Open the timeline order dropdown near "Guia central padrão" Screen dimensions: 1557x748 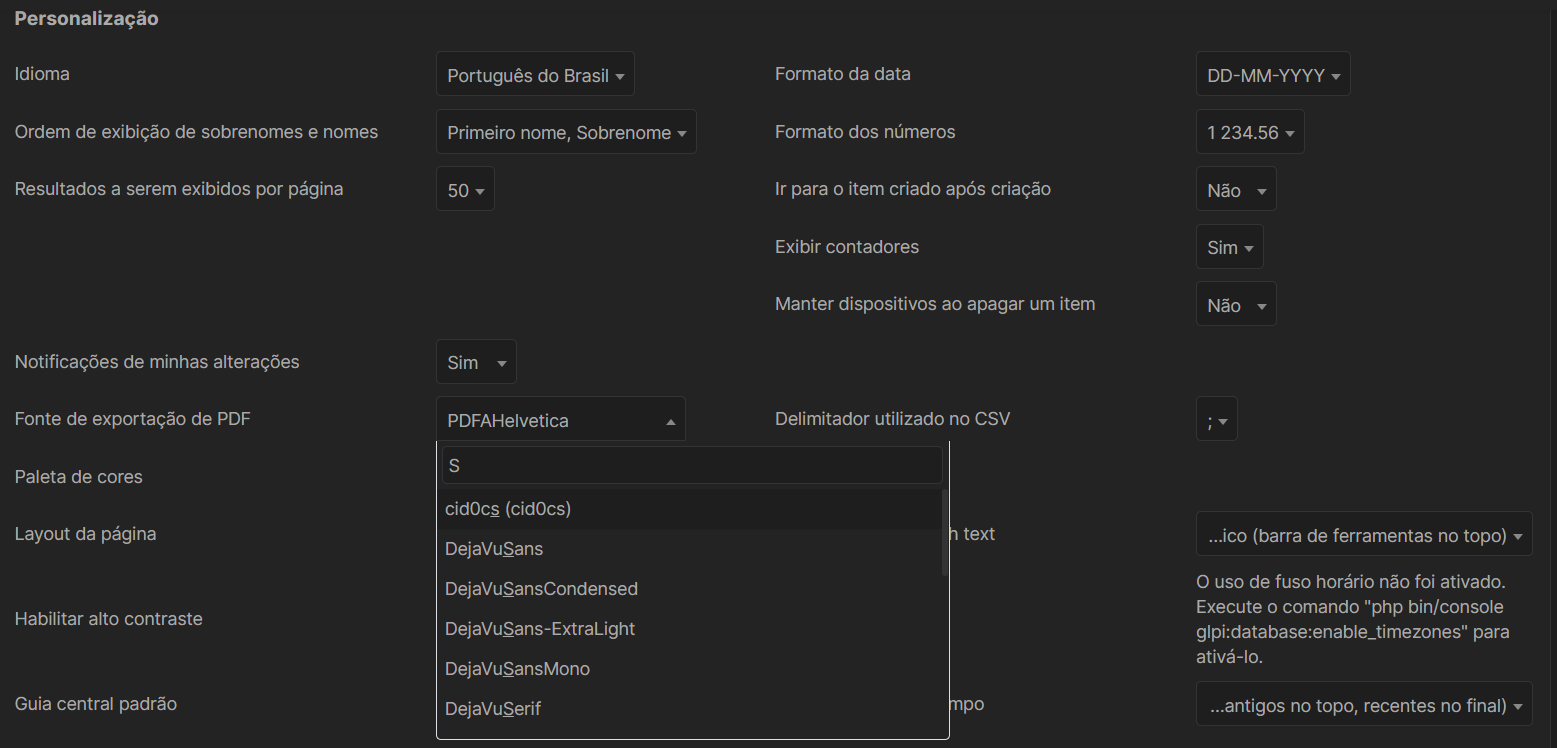coord(1363,703)
